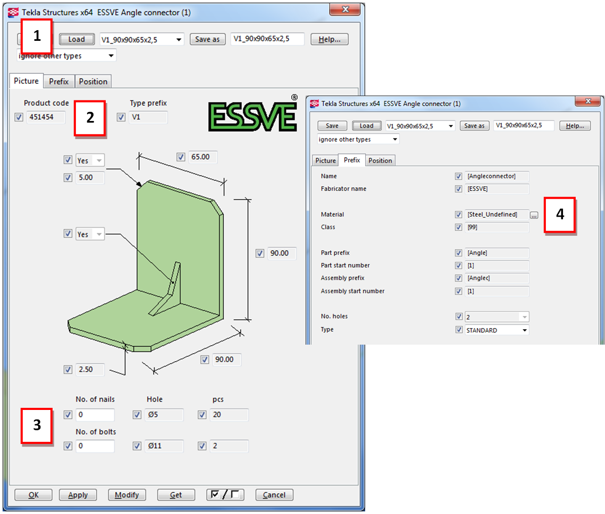Click the Save as name field in main dialog
Viewport: 605px width, 514px height.
267,39
